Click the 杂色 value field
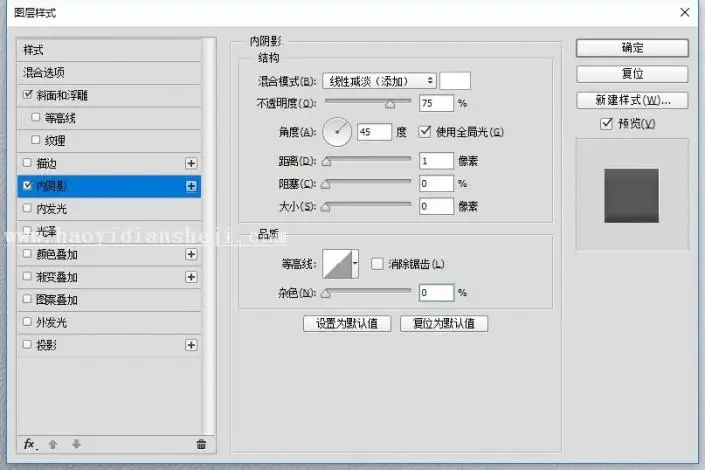Image resolution: width=705 pixels, height=470 pixels. [436, 293]
